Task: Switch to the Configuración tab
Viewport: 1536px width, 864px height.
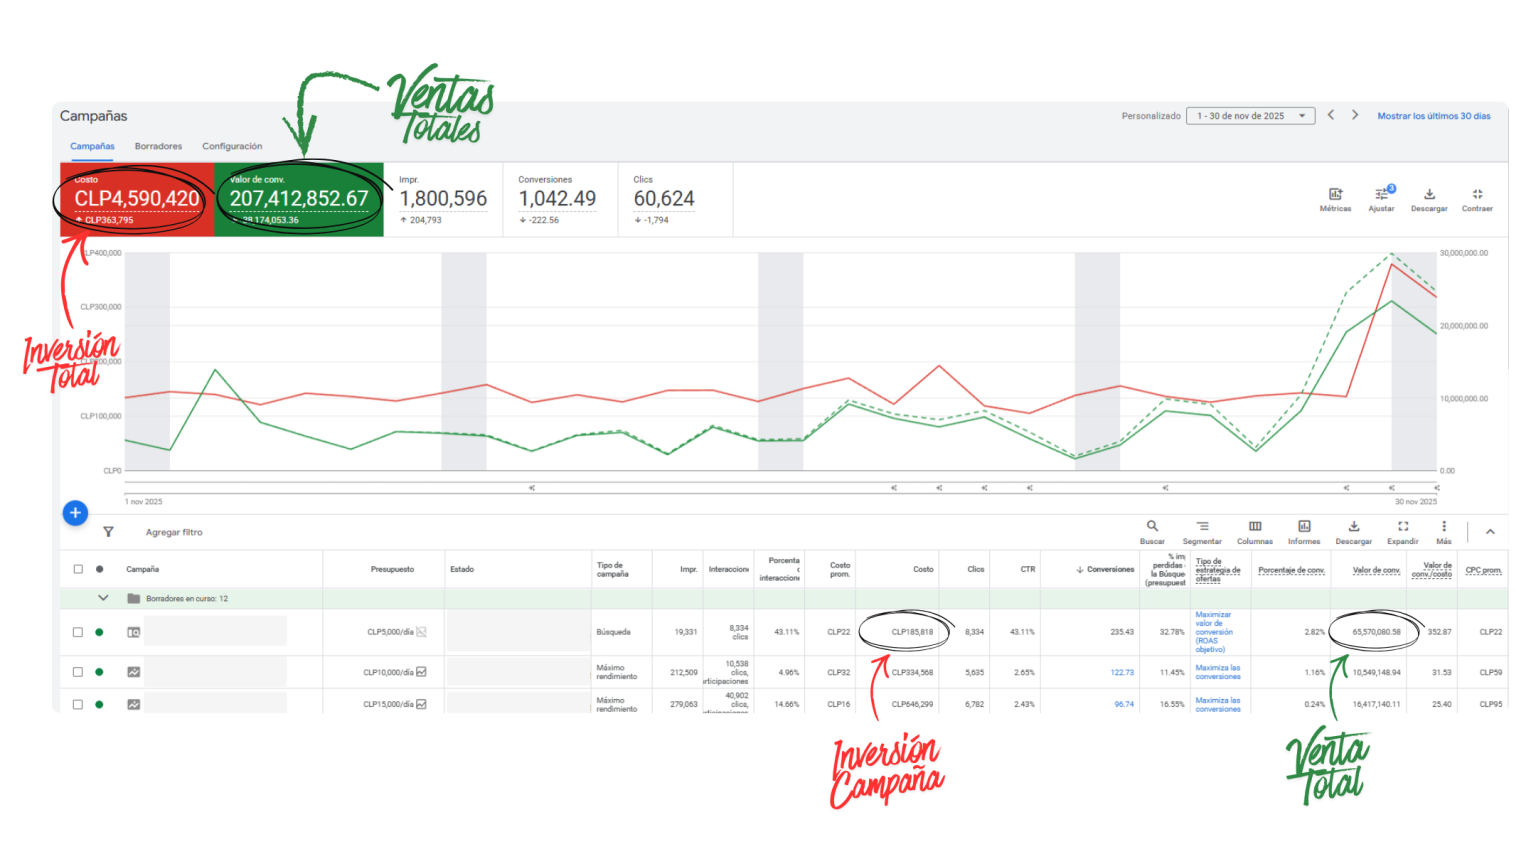Action: point(232,145)
